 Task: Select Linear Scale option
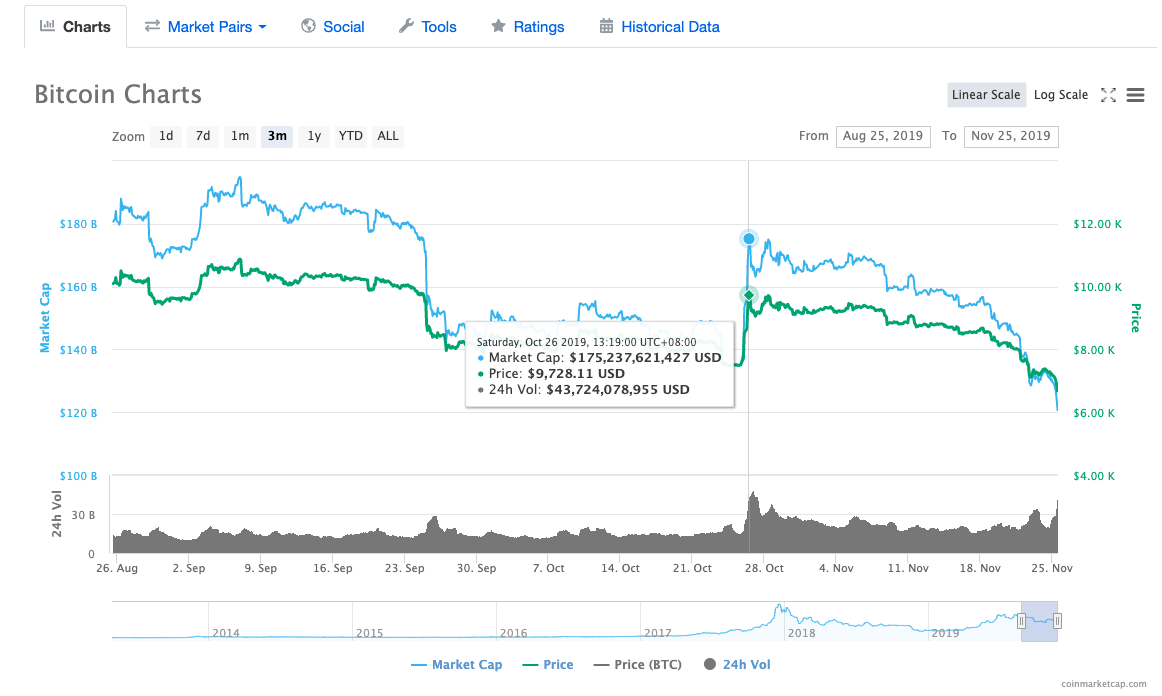click(986, 95)
